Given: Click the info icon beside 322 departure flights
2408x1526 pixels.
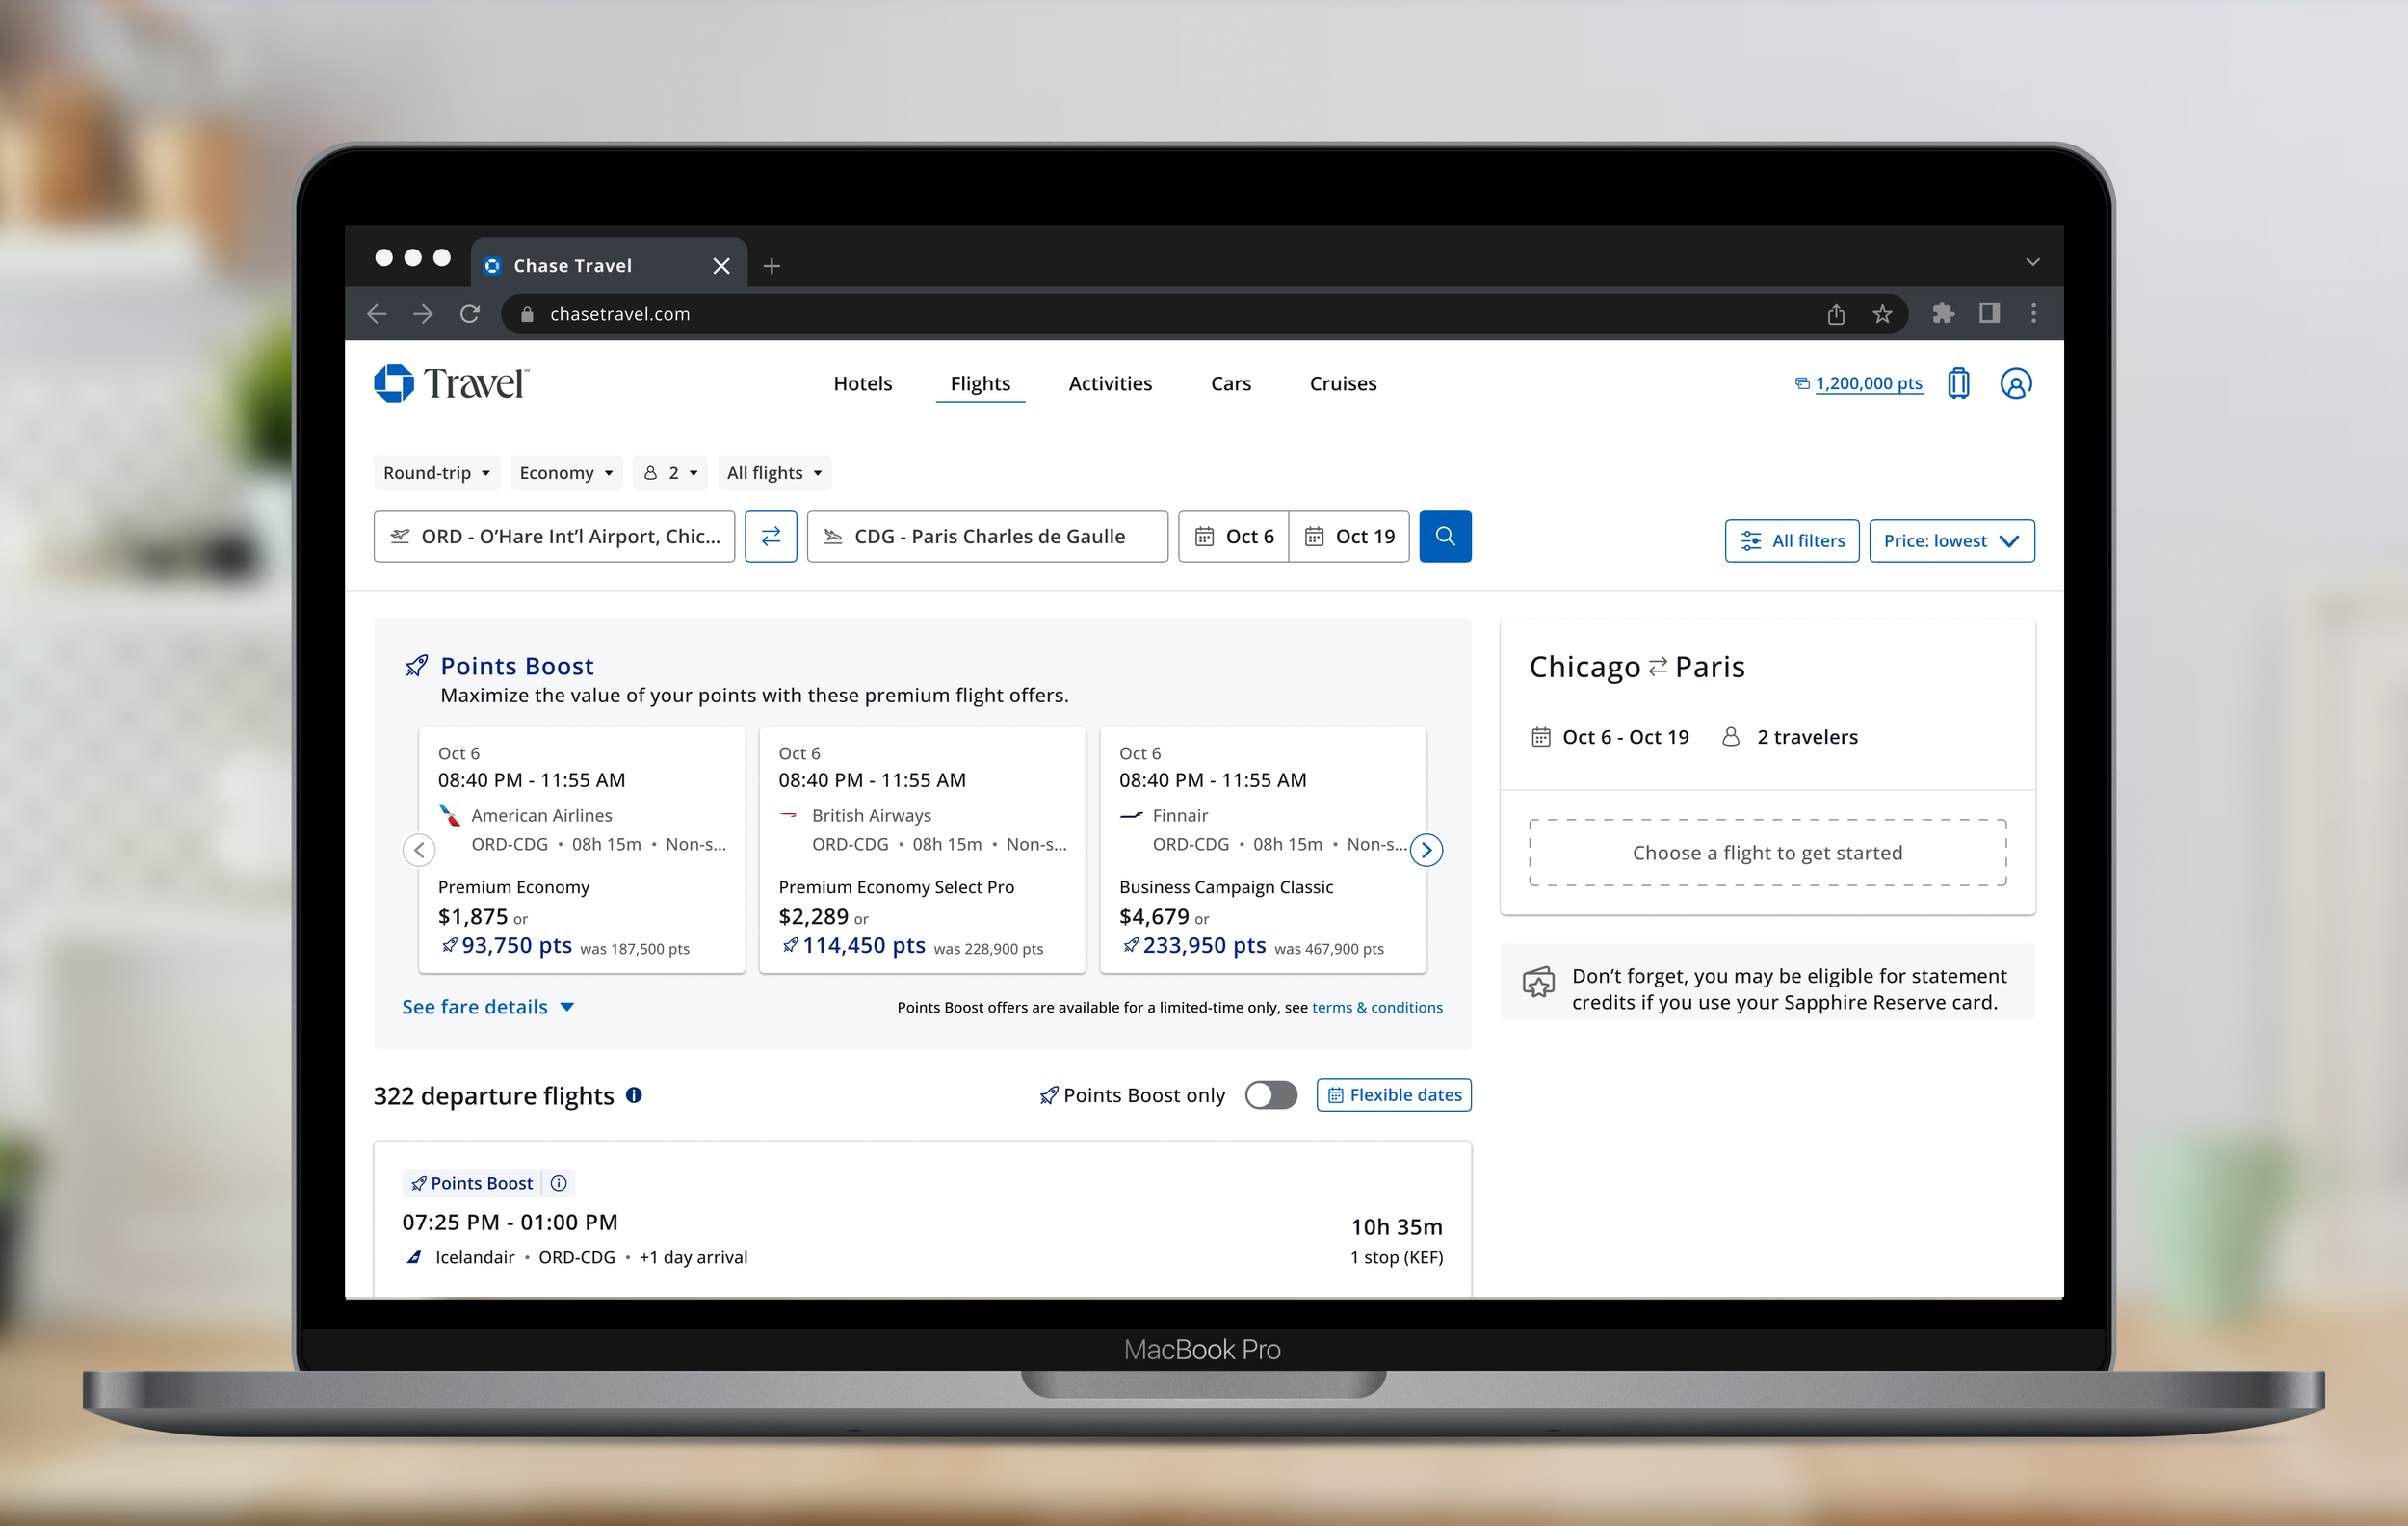Looking at the screenshot, I should click(x=634, y=1095).
